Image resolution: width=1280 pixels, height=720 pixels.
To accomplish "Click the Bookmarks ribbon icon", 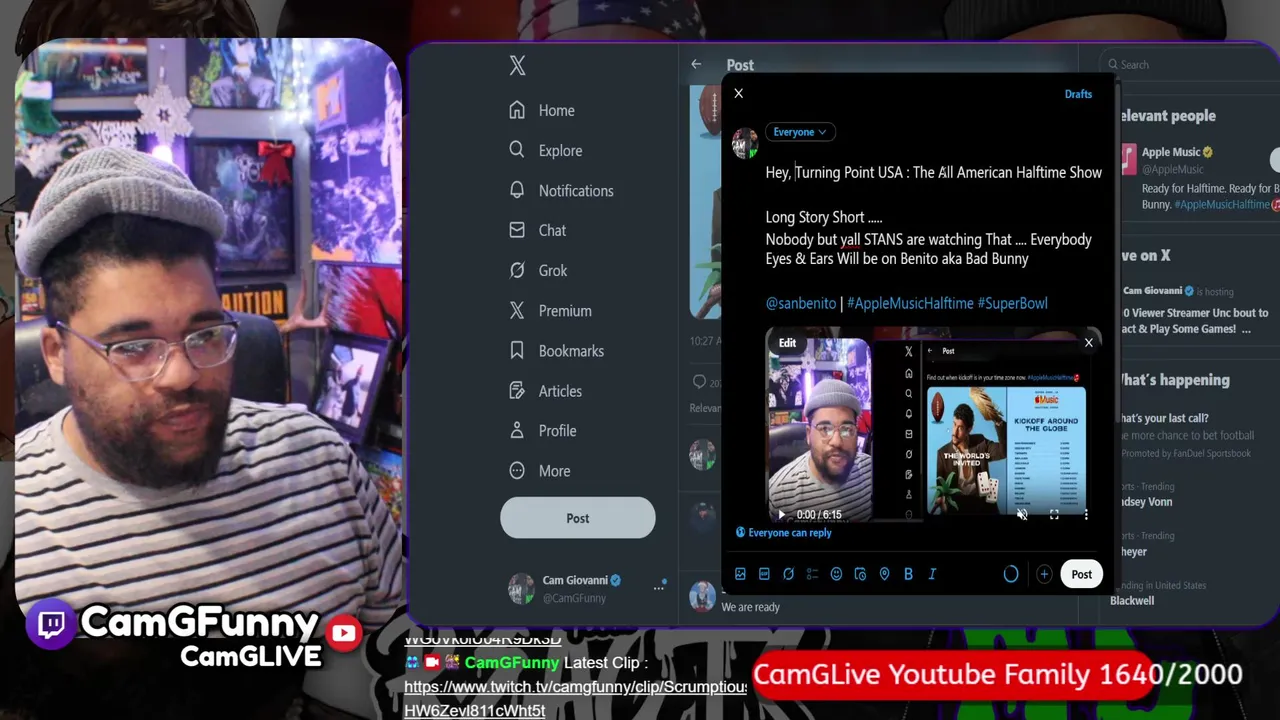I will 517,350.
